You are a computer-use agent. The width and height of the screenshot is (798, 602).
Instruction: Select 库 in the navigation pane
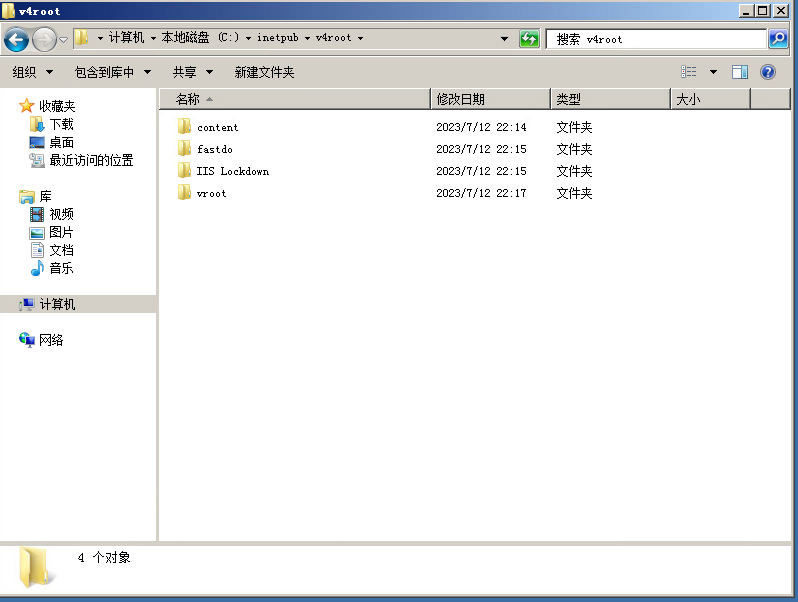[x=45, y=196]
